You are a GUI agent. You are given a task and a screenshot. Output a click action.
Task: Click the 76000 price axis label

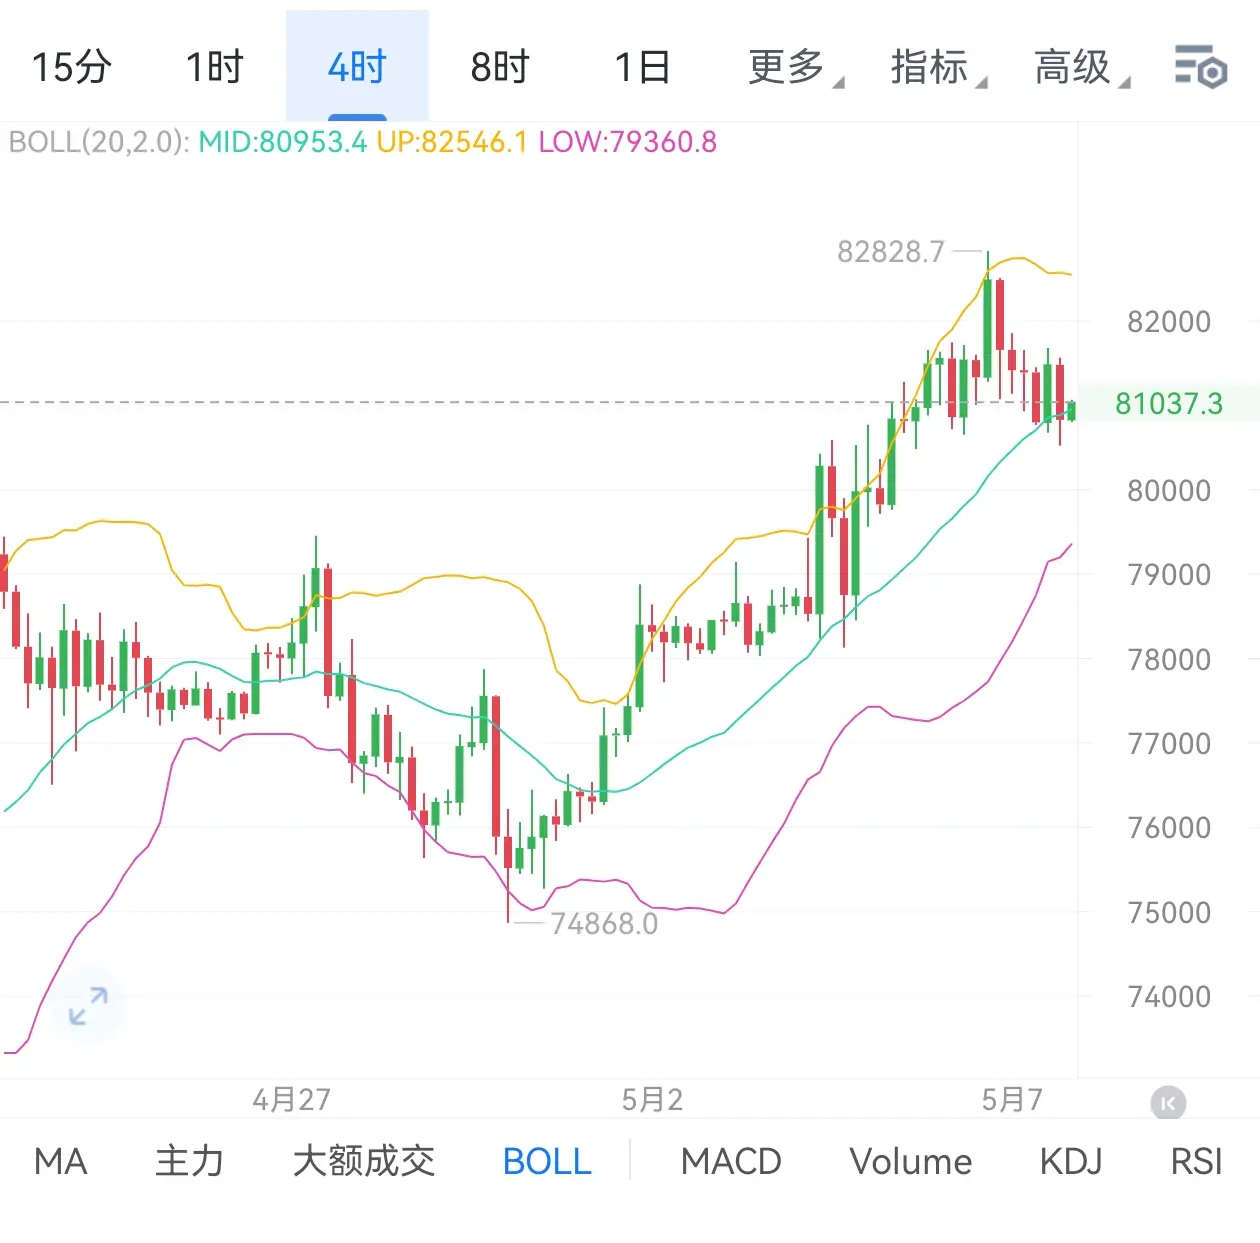(1169, 827)
